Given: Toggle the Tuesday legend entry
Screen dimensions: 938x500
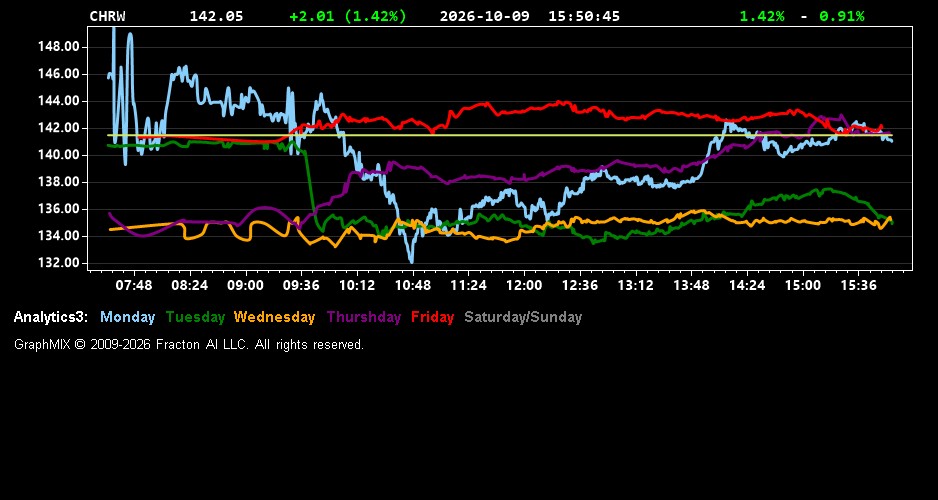Looking at the screenshot, I should pyautogui.click(x=196, y=317).
